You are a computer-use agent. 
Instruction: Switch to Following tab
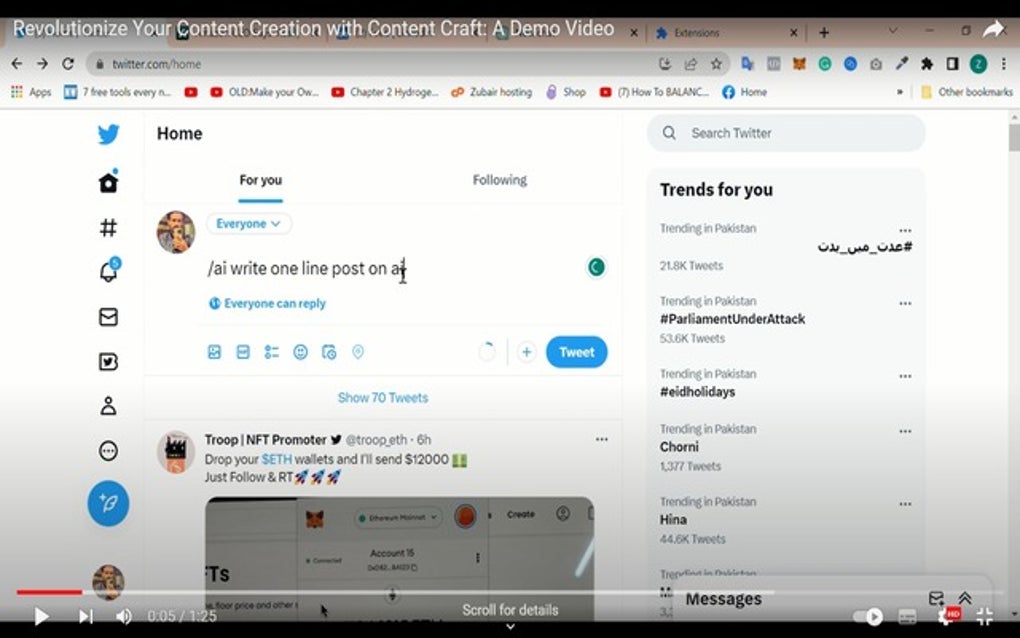point(500,180)
